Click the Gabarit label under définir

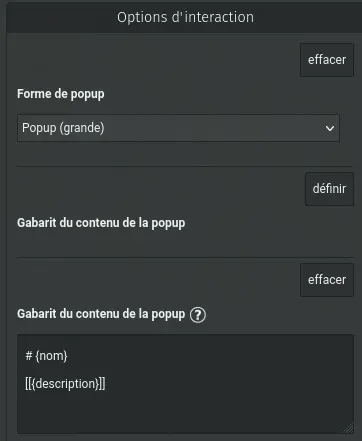pos(101,223)
